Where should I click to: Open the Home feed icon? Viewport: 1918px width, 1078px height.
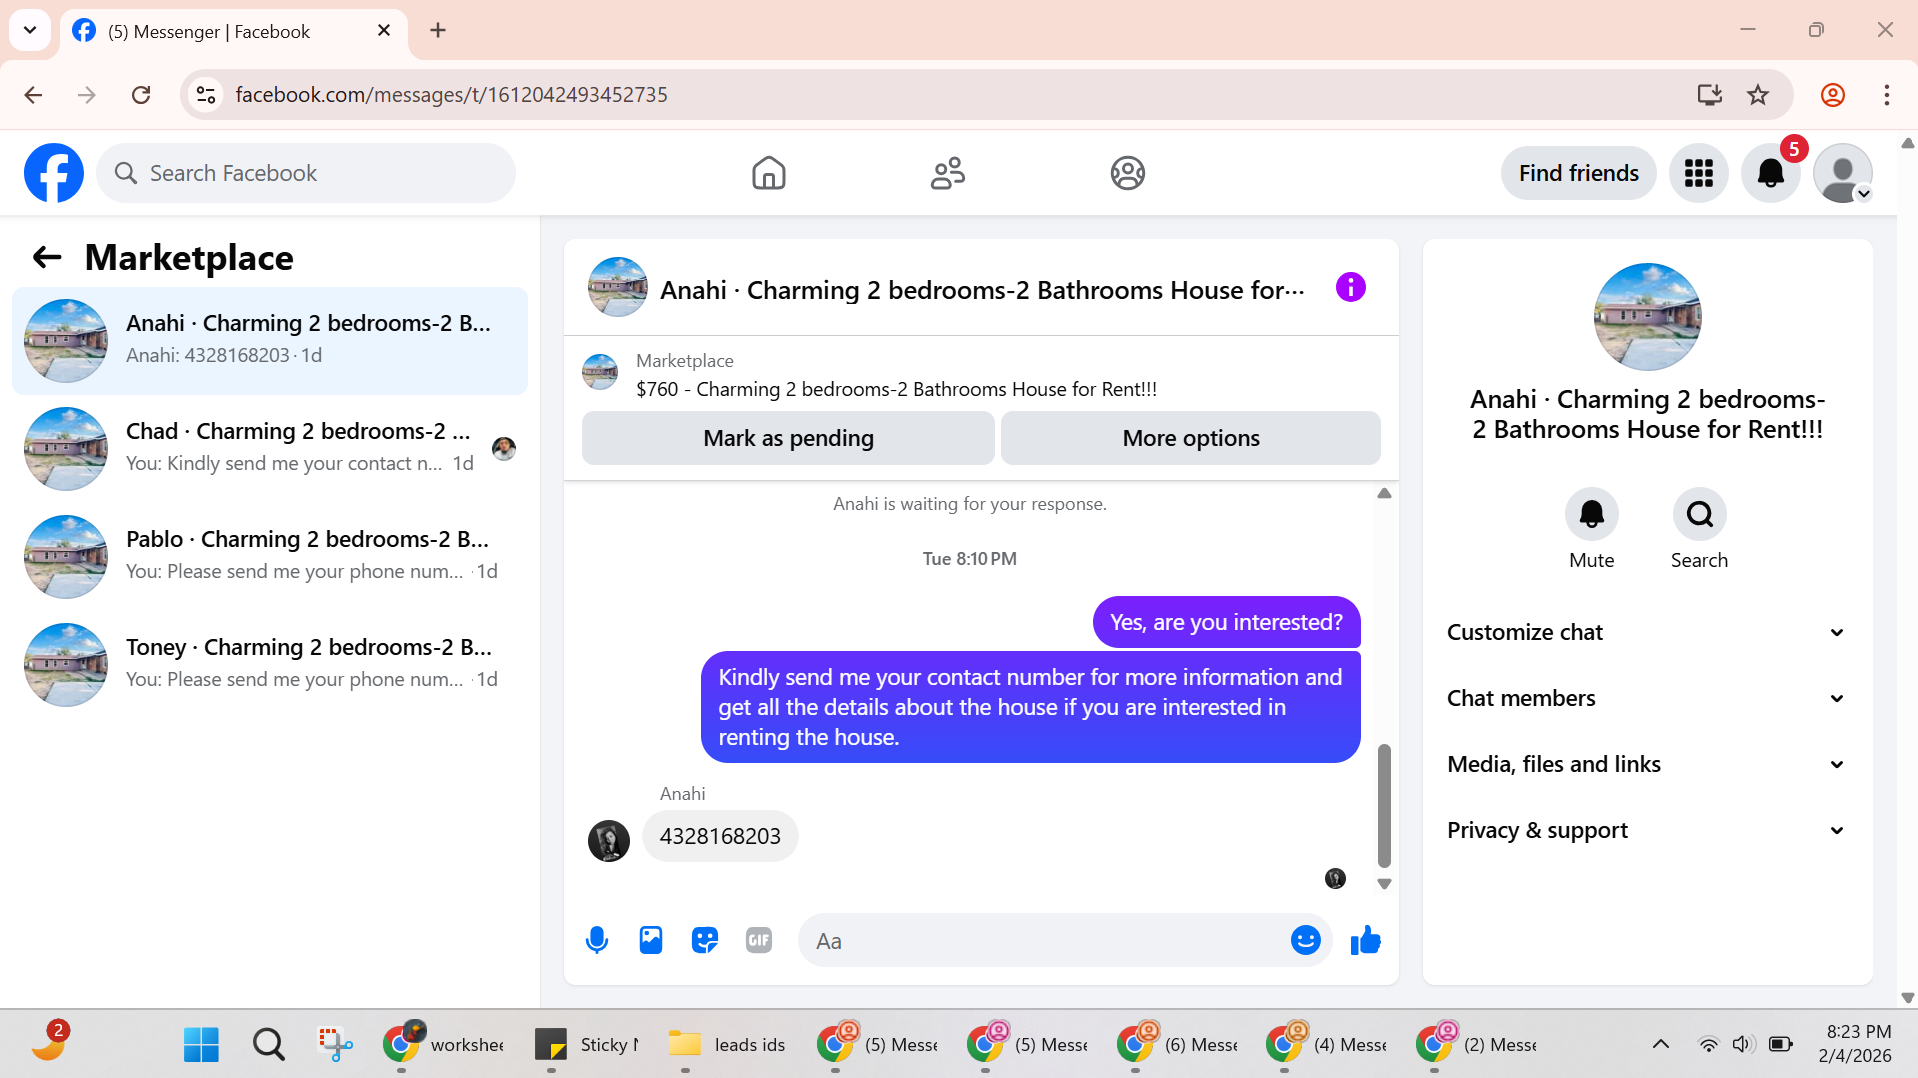(x=768, y=173)
